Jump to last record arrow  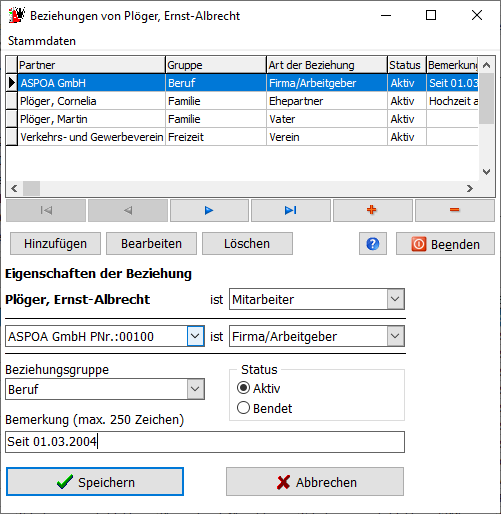291,210
